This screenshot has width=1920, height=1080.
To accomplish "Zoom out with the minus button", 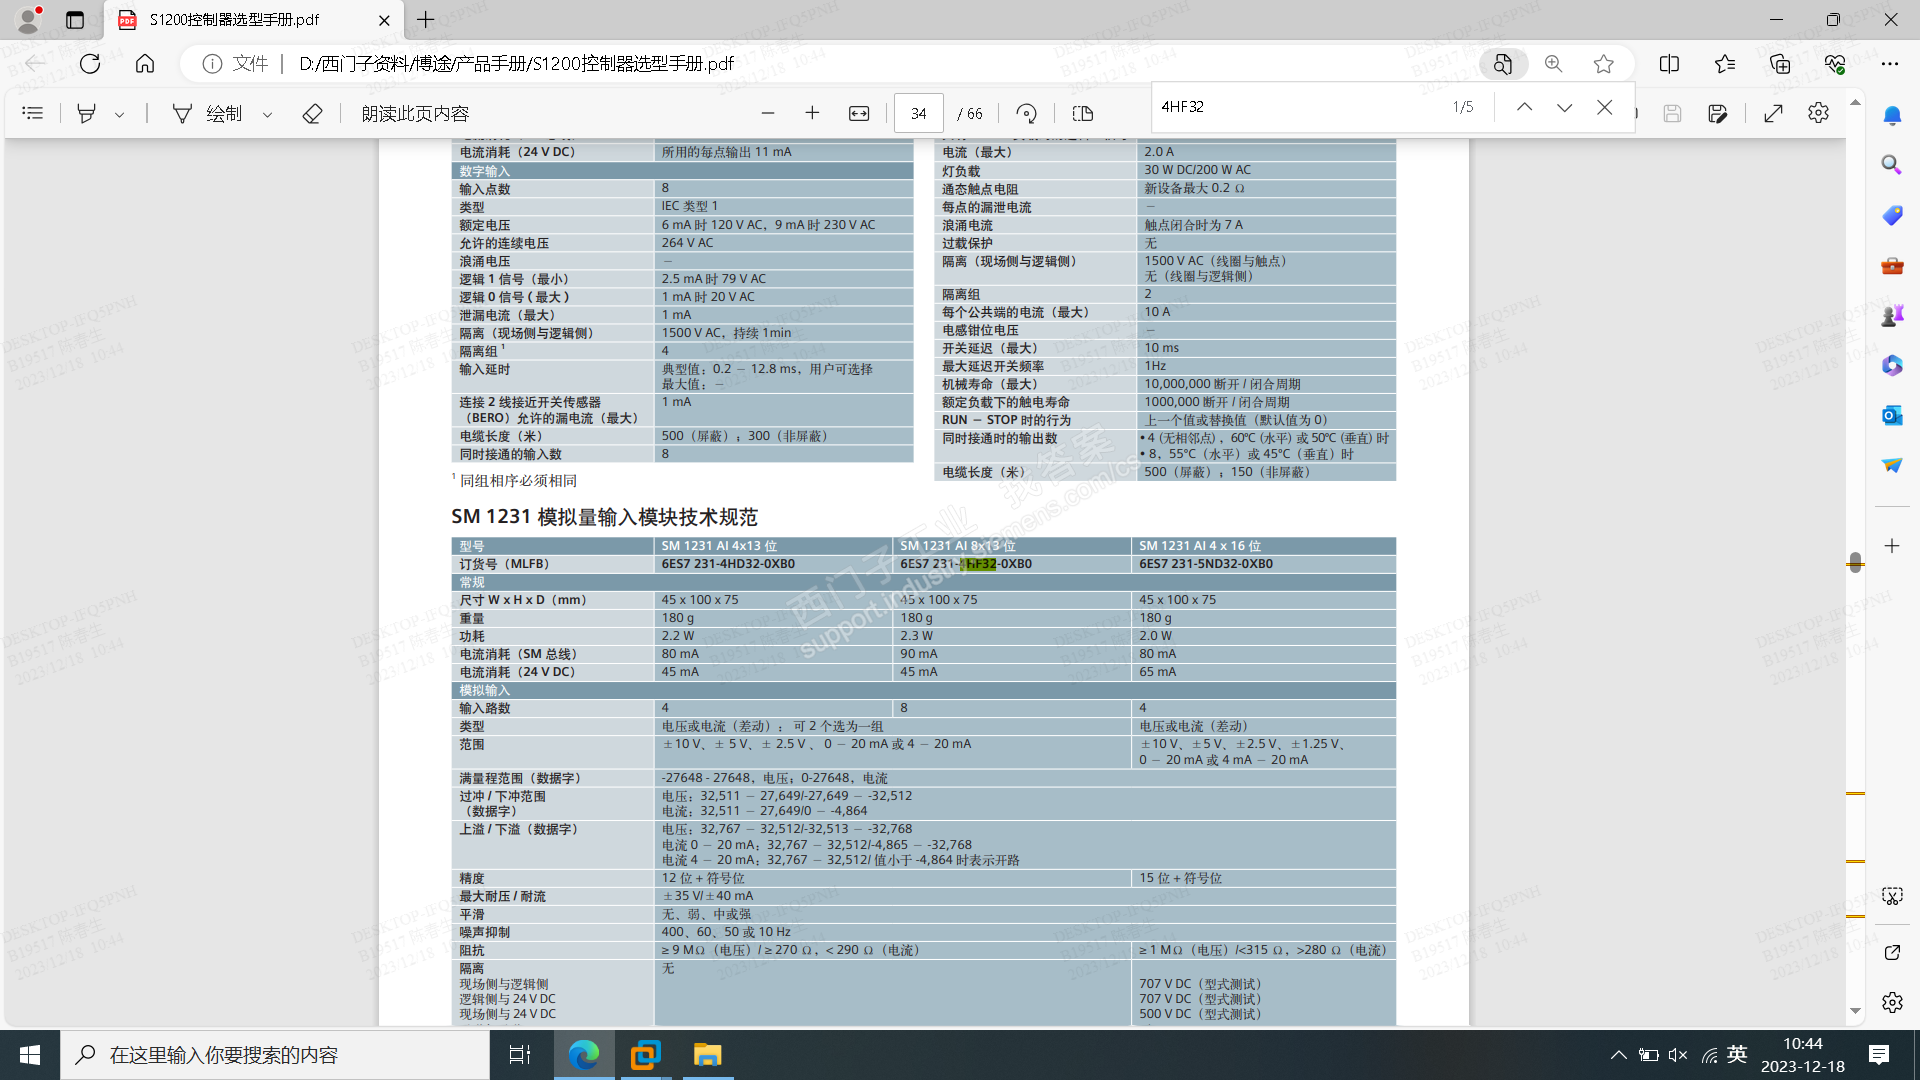I will pyautogui.click(x=768, y=113).
